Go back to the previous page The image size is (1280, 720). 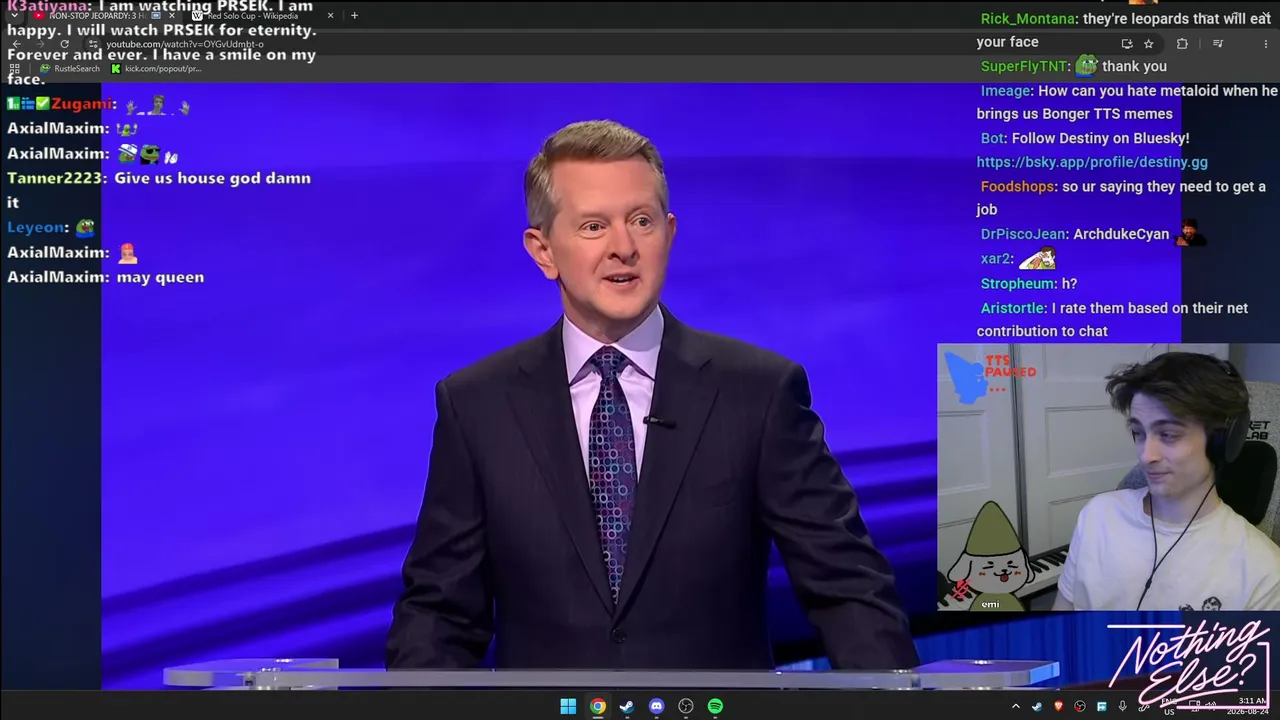click(16, 44)
